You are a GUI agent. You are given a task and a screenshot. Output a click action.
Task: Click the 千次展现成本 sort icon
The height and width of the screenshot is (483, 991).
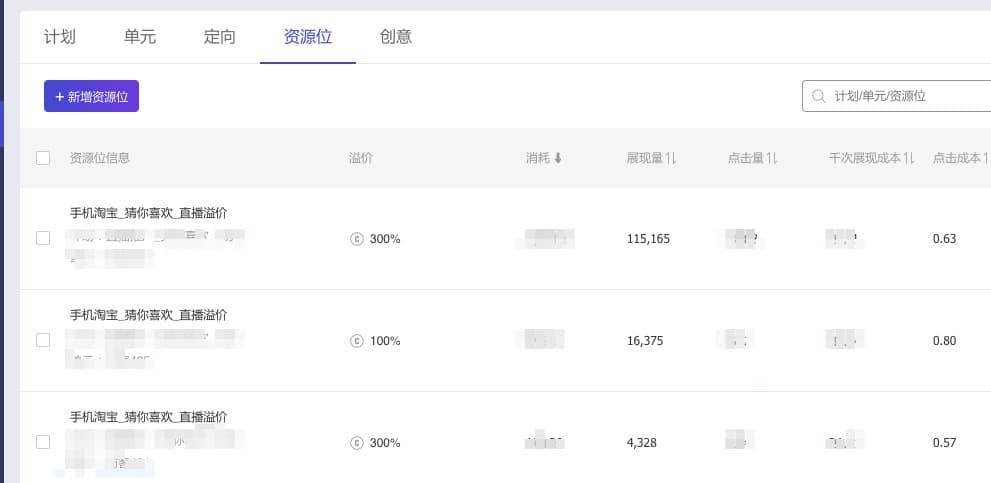pos(909,158)
